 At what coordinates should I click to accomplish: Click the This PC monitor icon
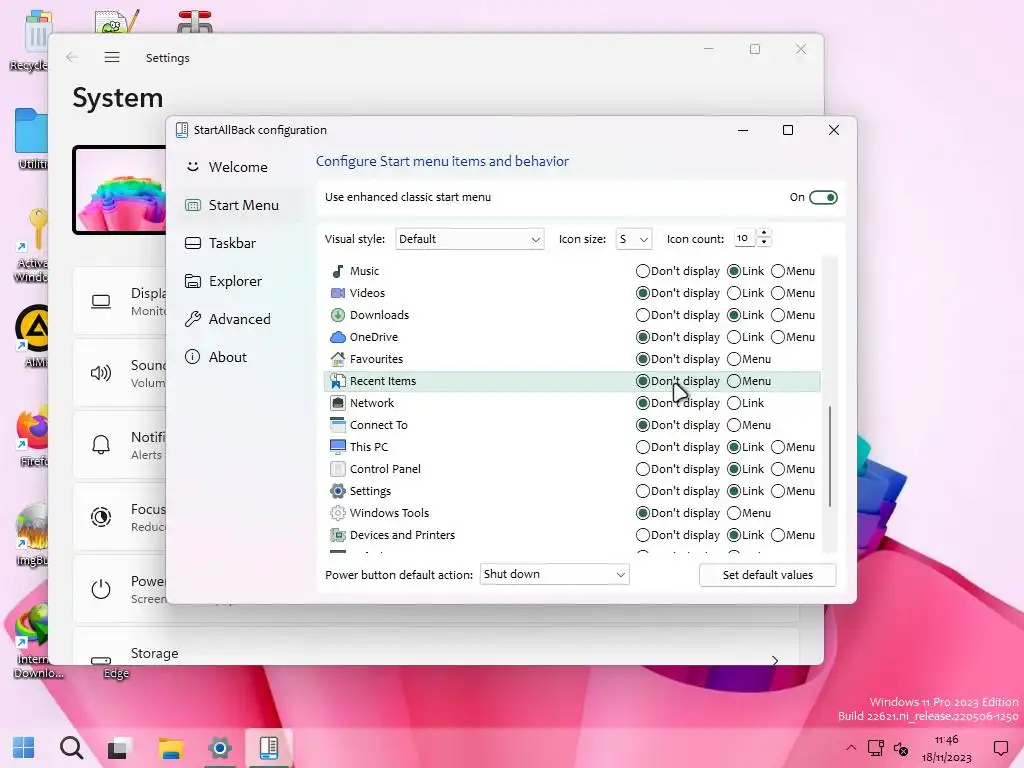(x=338, y=447)
